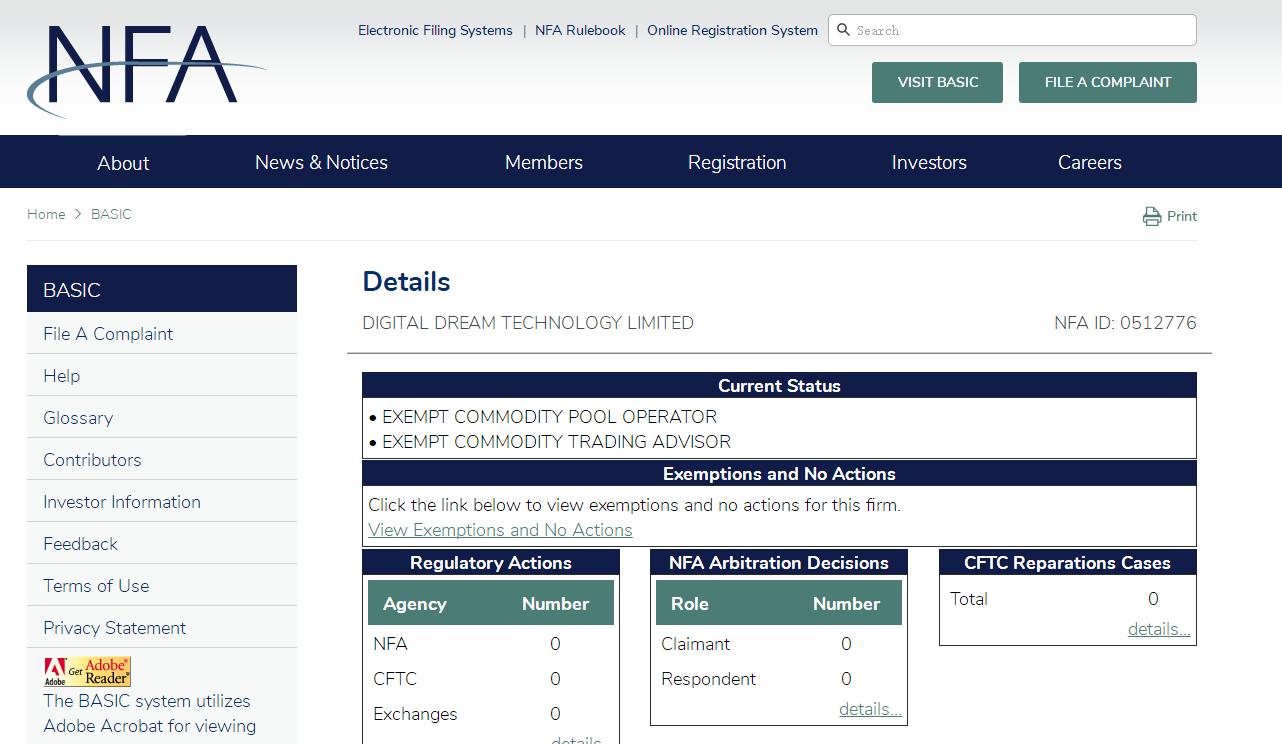The width and height of the screenshot is (1282, 744).
Task: Open the Investors menu
Action: [x=929, y=162]
